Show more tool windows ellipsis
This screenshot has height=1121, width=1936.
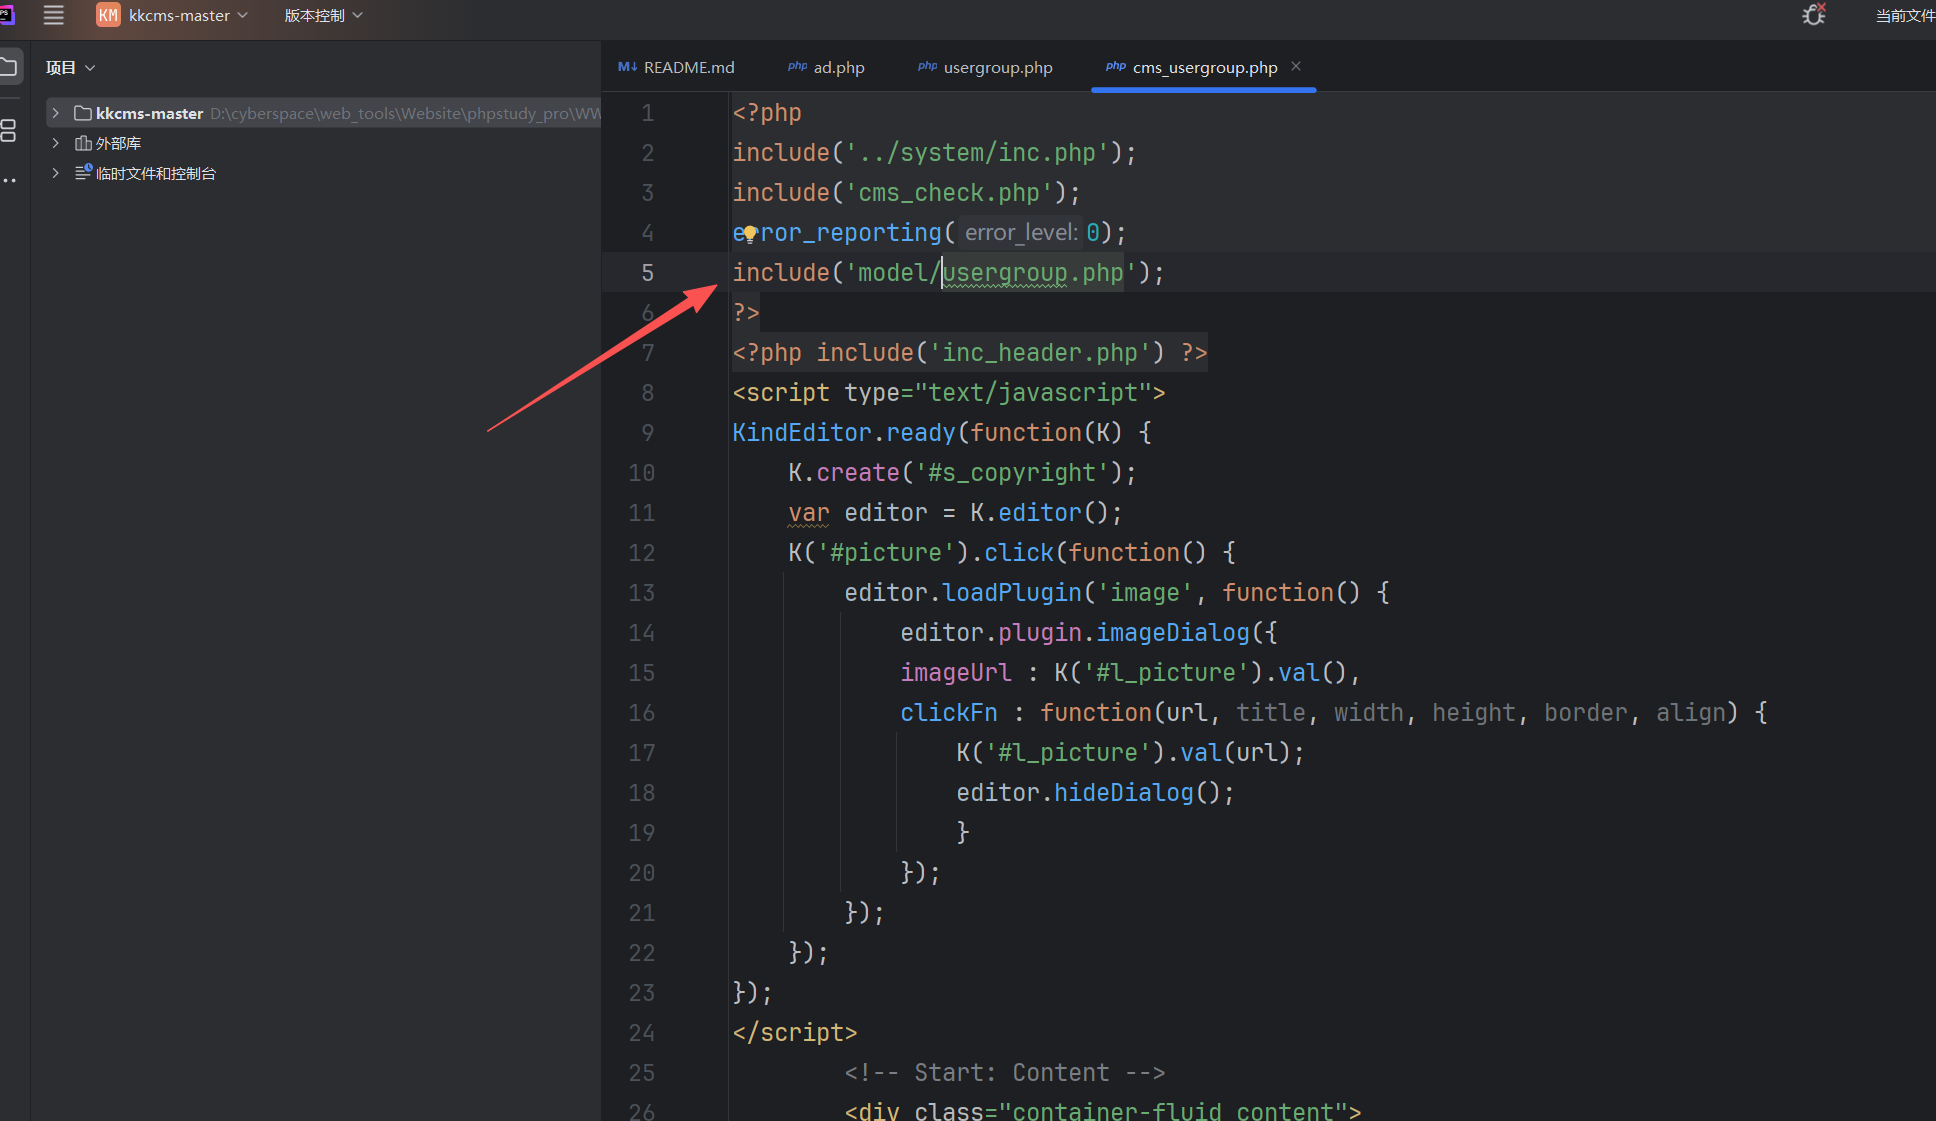click(9, 180)
